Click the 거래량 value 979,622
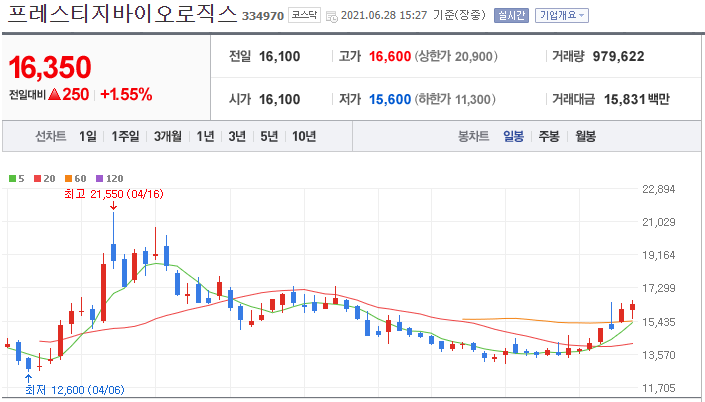 click(618, 57)
